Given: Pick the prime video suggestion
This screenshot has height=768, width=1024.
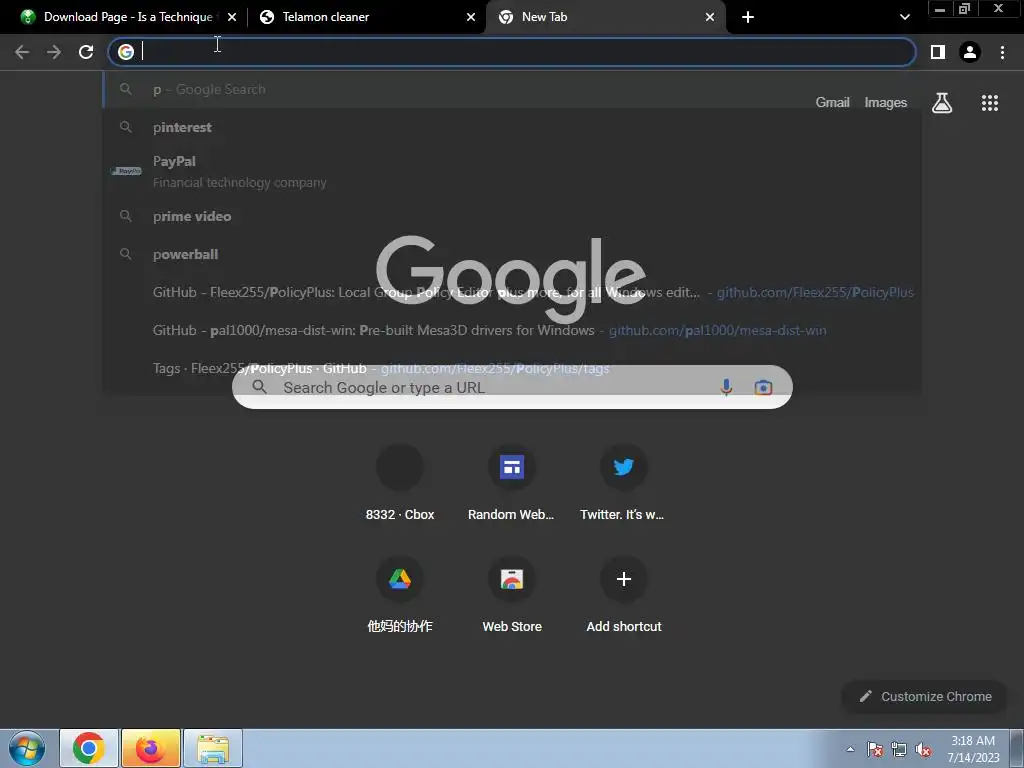Looking at the screenshot, I should coord(512,216).
